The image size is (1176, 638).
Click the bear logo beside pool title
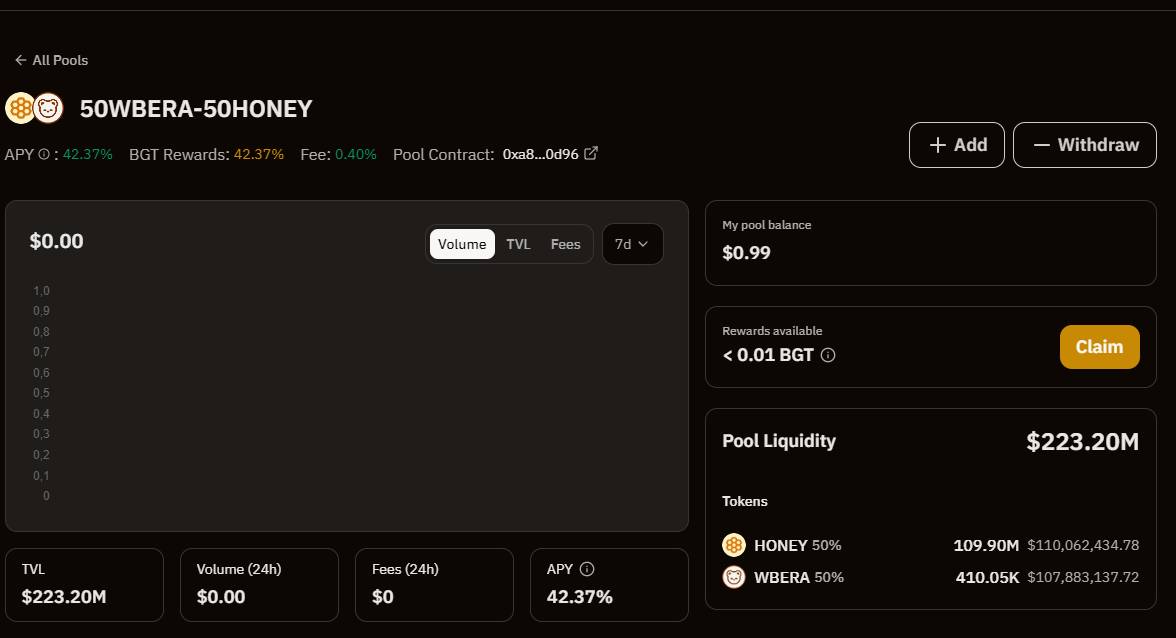tap(49, 109)
